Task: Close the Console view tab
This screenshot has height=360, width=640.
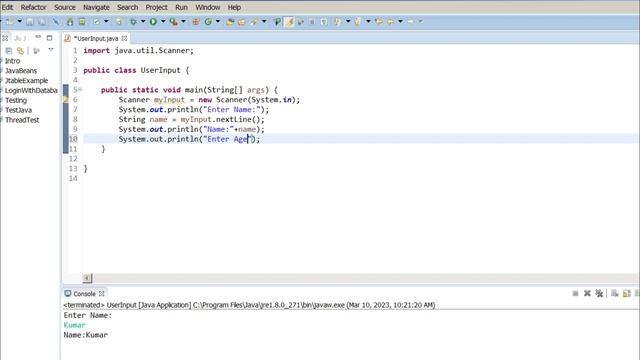Action: tap(102, 293)
